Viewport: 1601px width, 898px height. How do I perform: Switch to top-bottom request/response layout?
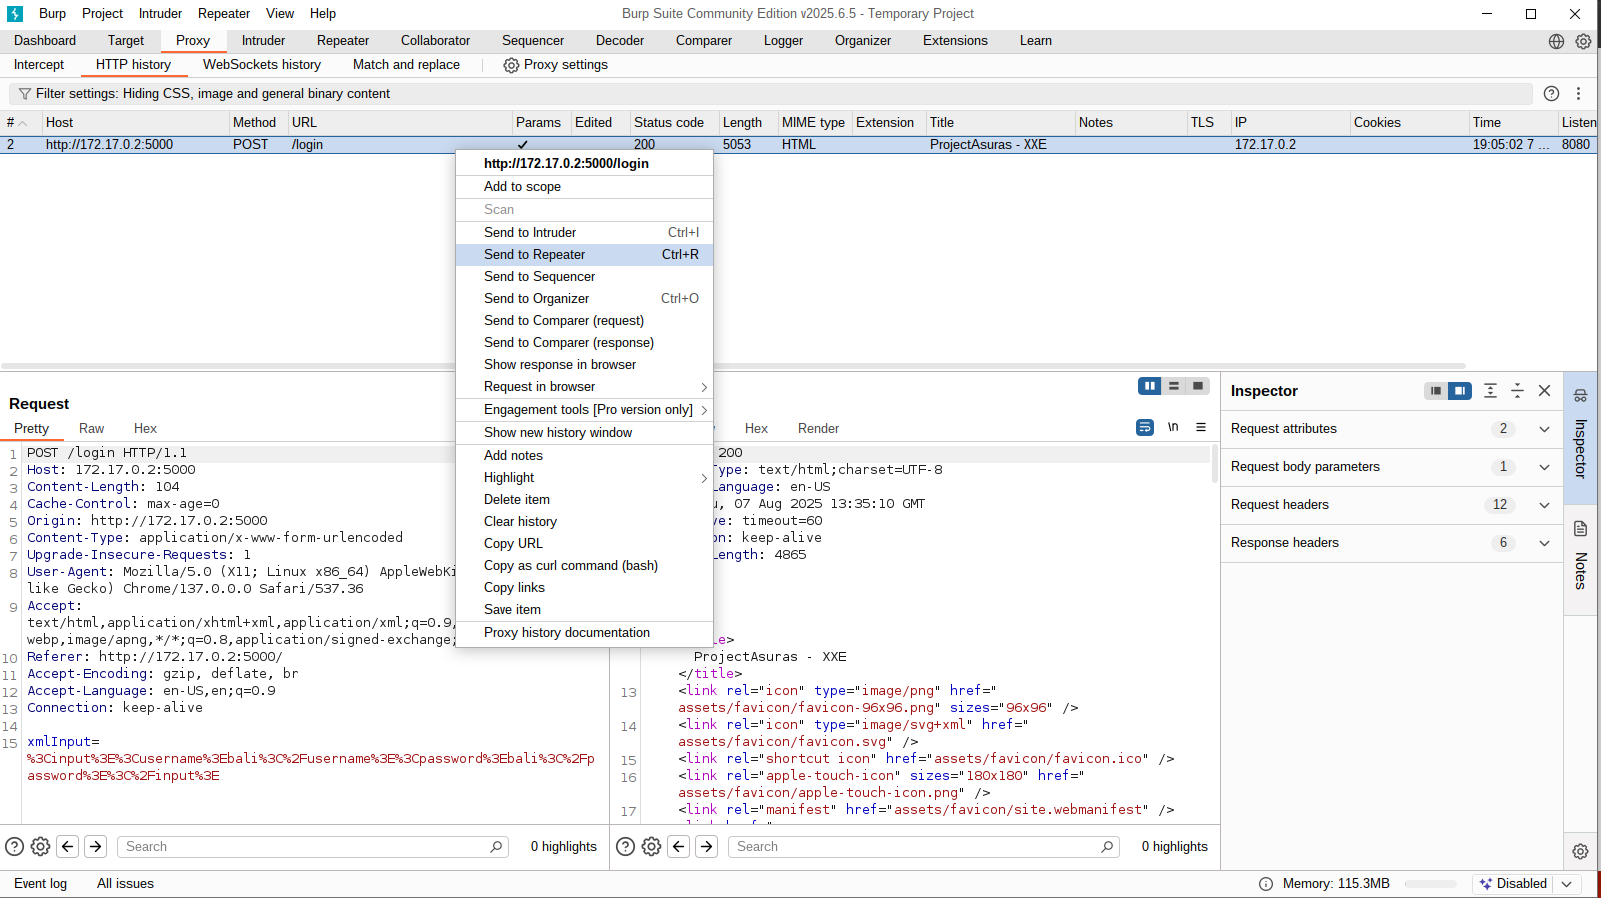click(1174, 386)
